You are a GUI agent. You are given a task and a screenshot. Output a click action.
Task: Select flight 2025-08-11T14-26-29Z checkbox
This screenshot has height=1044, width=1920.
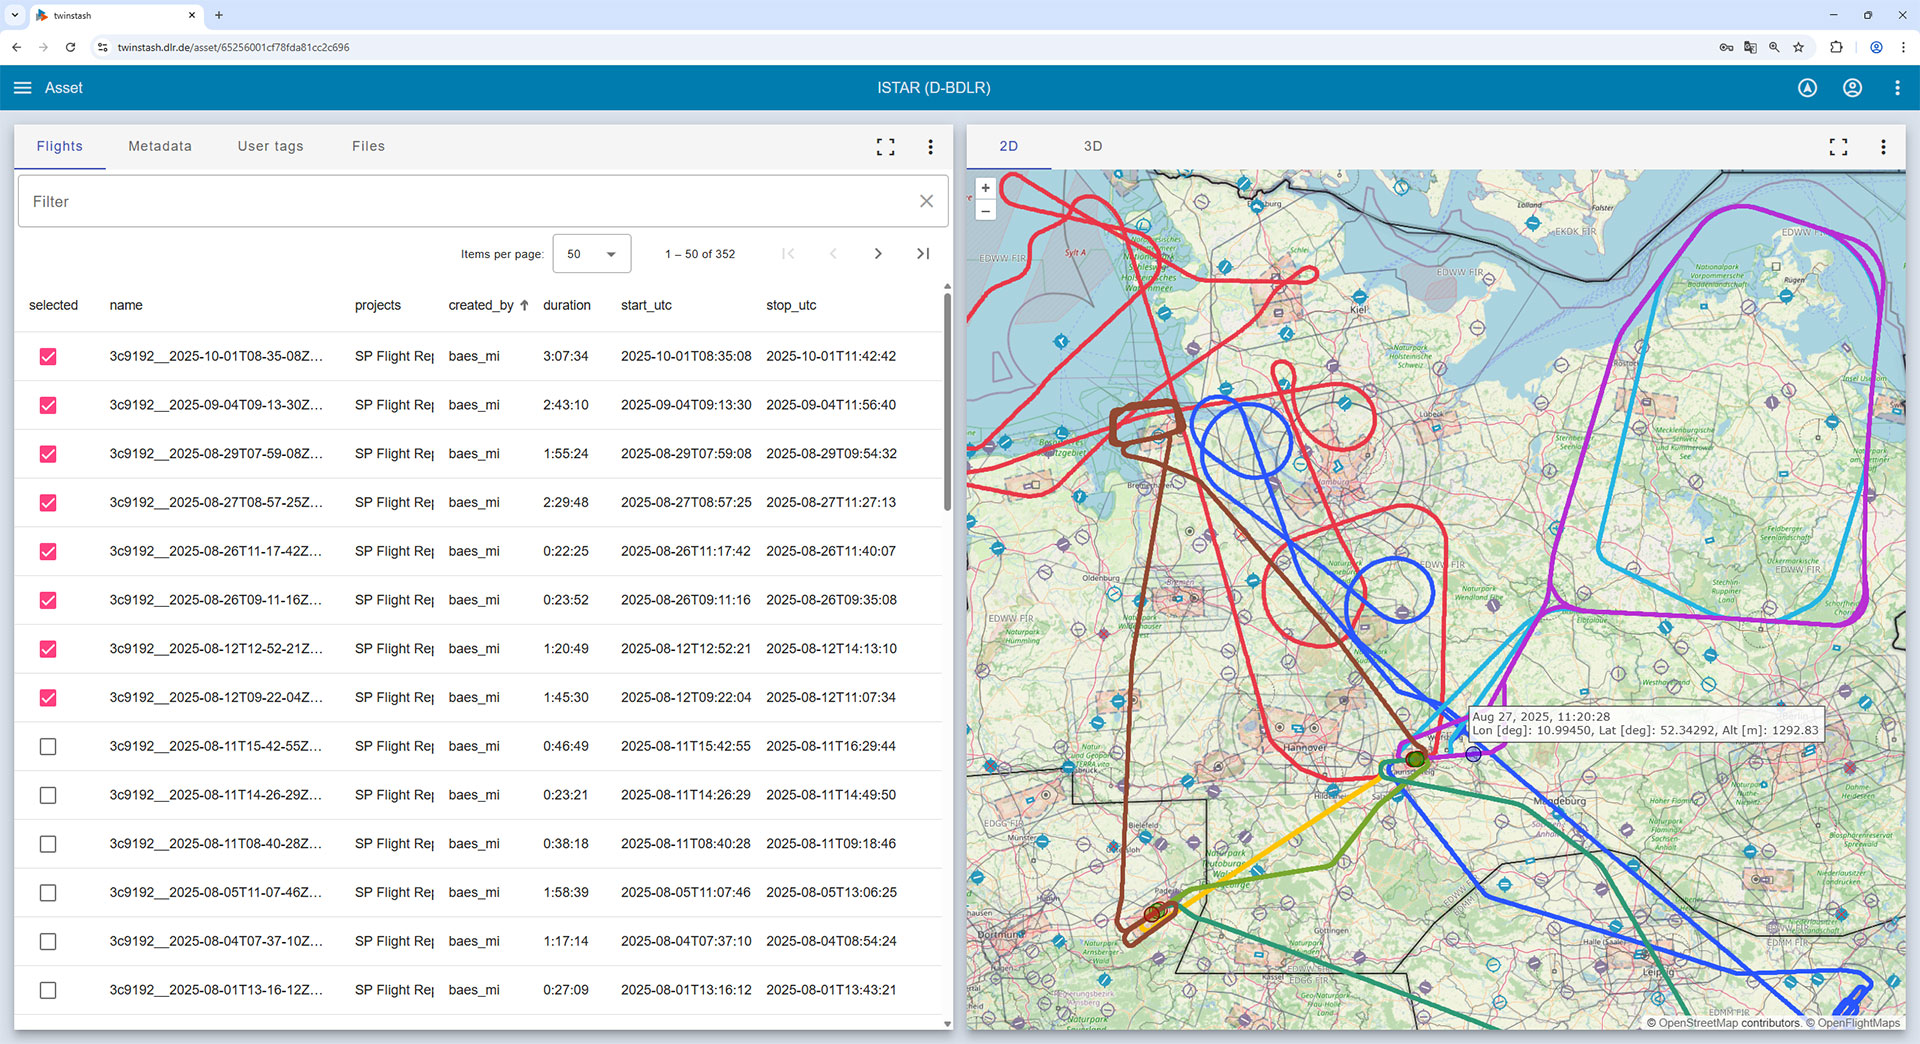point(48,796)
